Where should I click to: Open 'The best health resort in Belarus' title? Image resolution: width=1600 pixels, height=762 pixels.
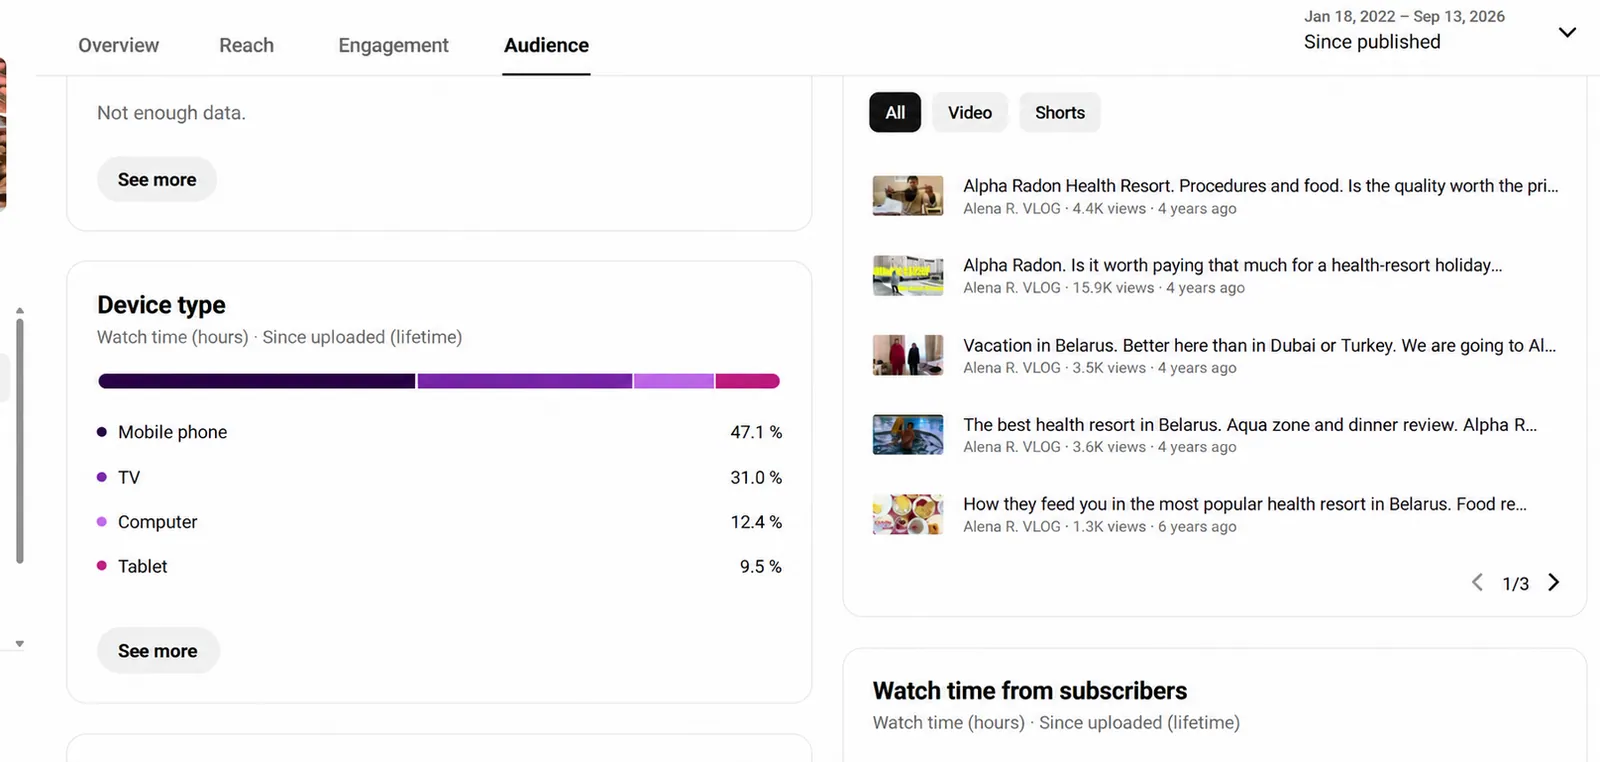click(x=1250, y=424)
